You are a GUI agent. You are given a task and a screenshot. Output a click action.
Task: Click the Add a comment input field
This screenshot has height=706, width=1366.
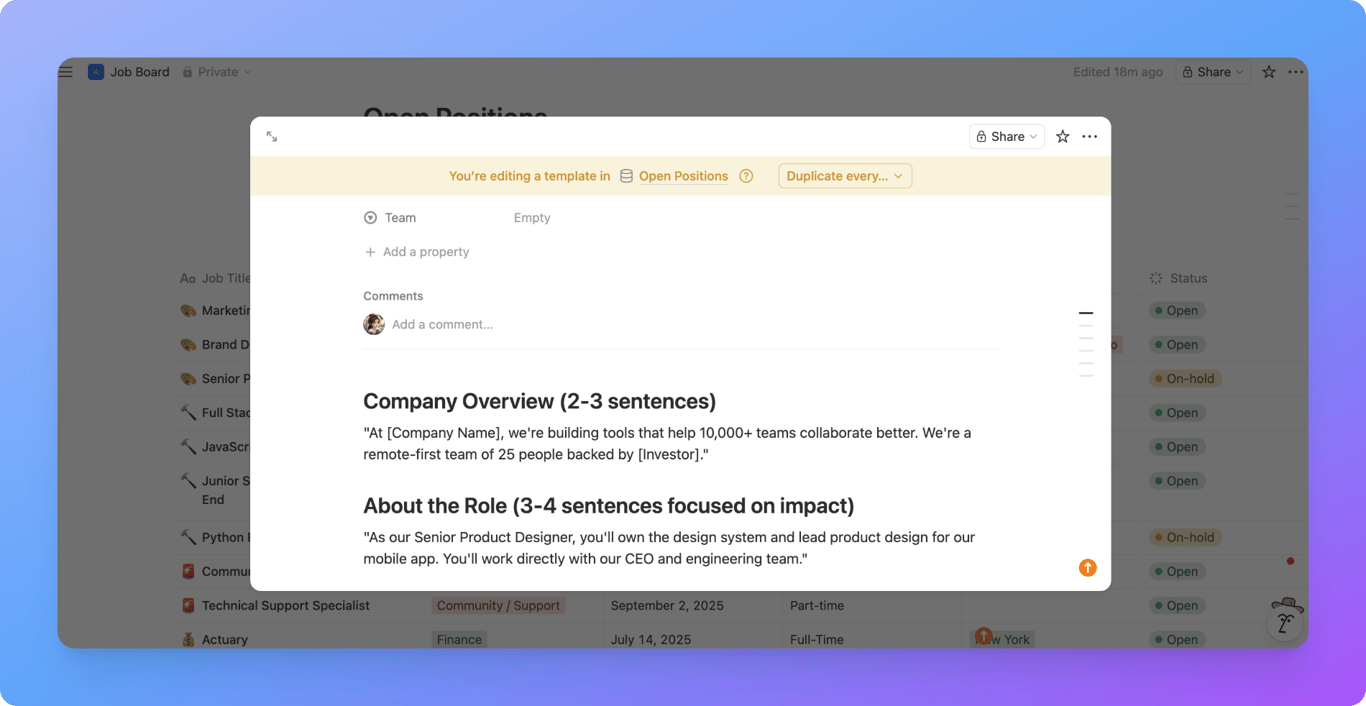pos(443,324)
